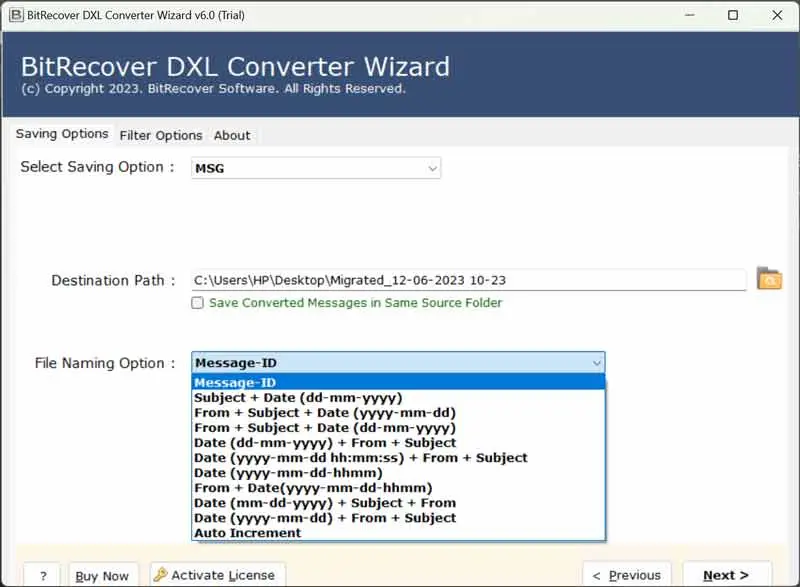Choose From + Date(yyyy-mm-dd-hhmm) option
800x587 pixels.
pos(398,488)
